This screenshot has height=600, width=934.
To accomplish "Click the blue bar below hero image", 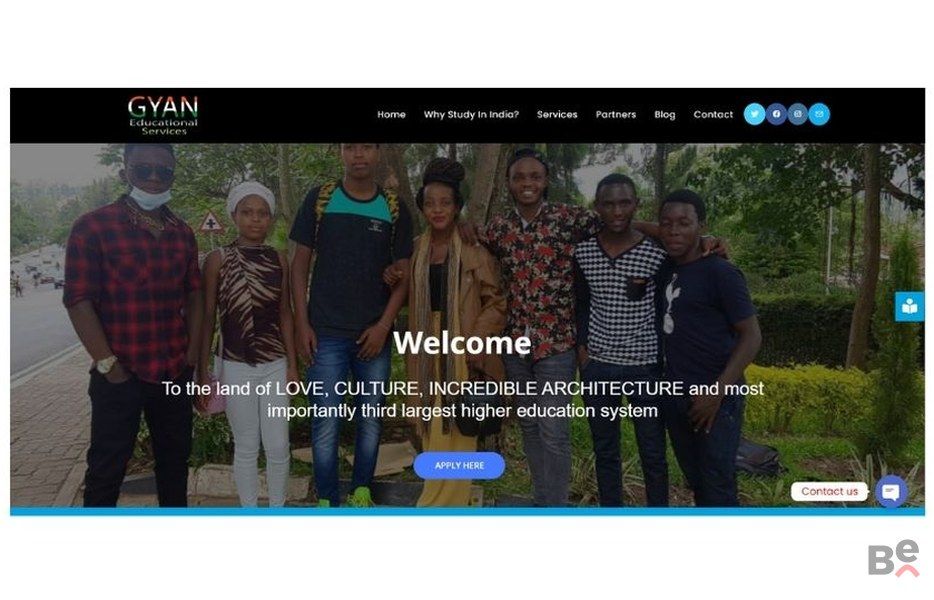I will 468,511.
